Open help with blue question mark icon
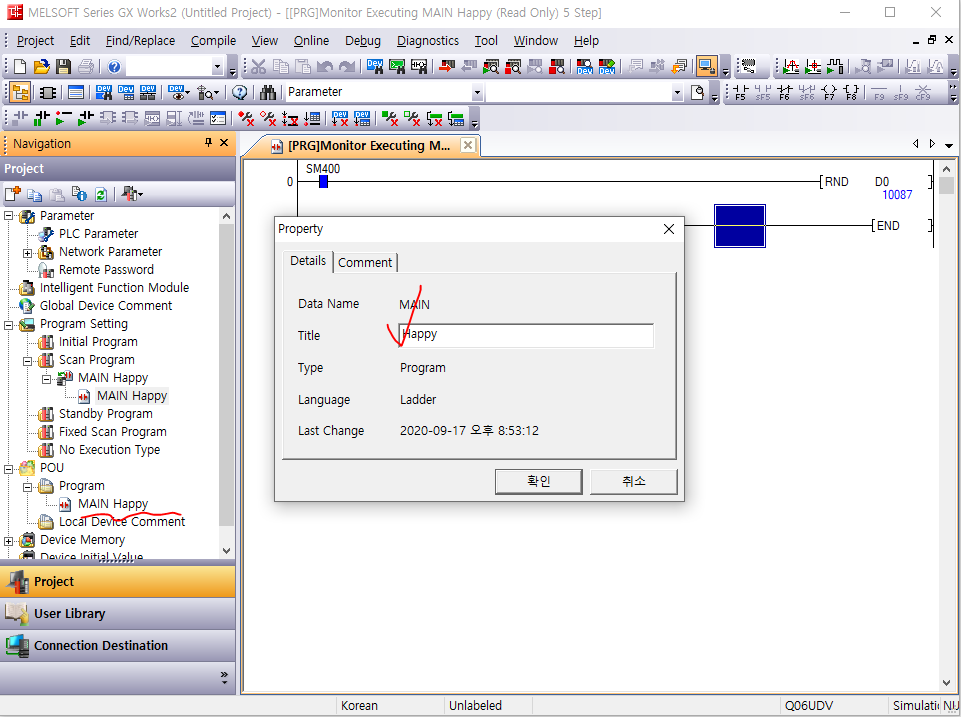 114,66
